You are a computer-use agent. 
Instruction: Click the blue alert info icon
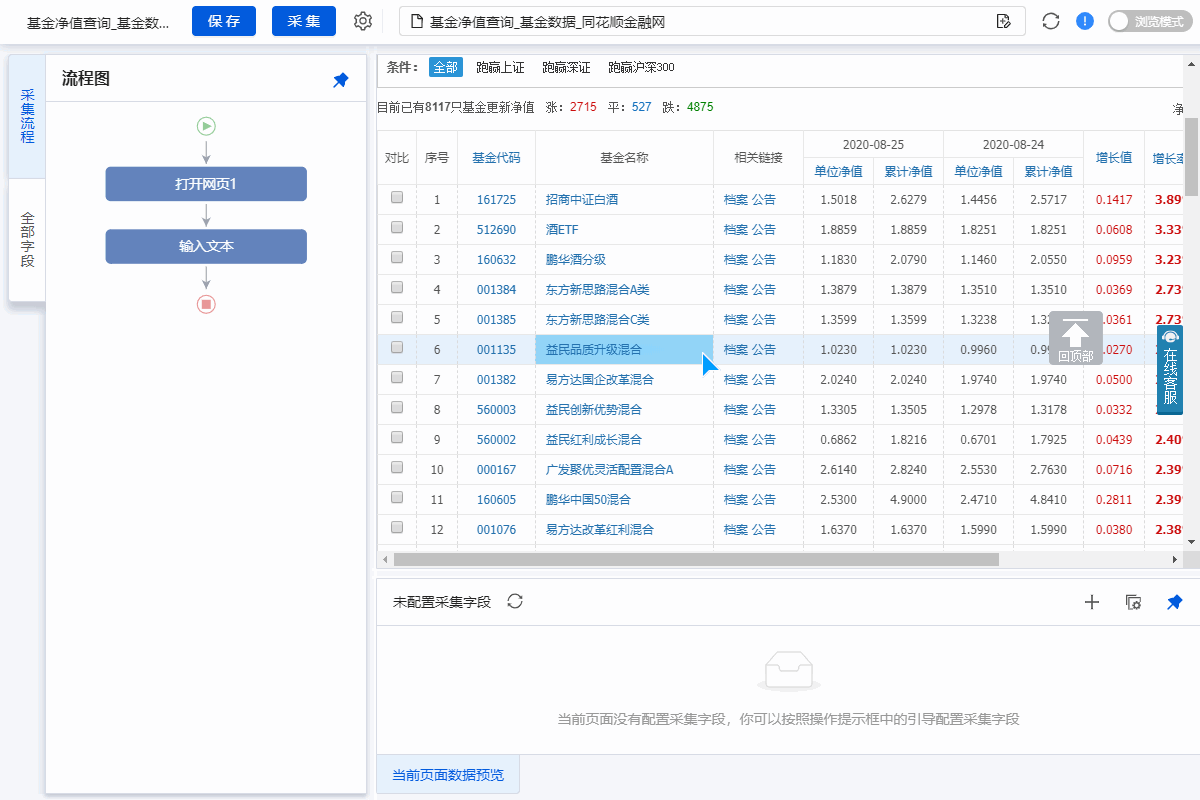point(1085,21)
